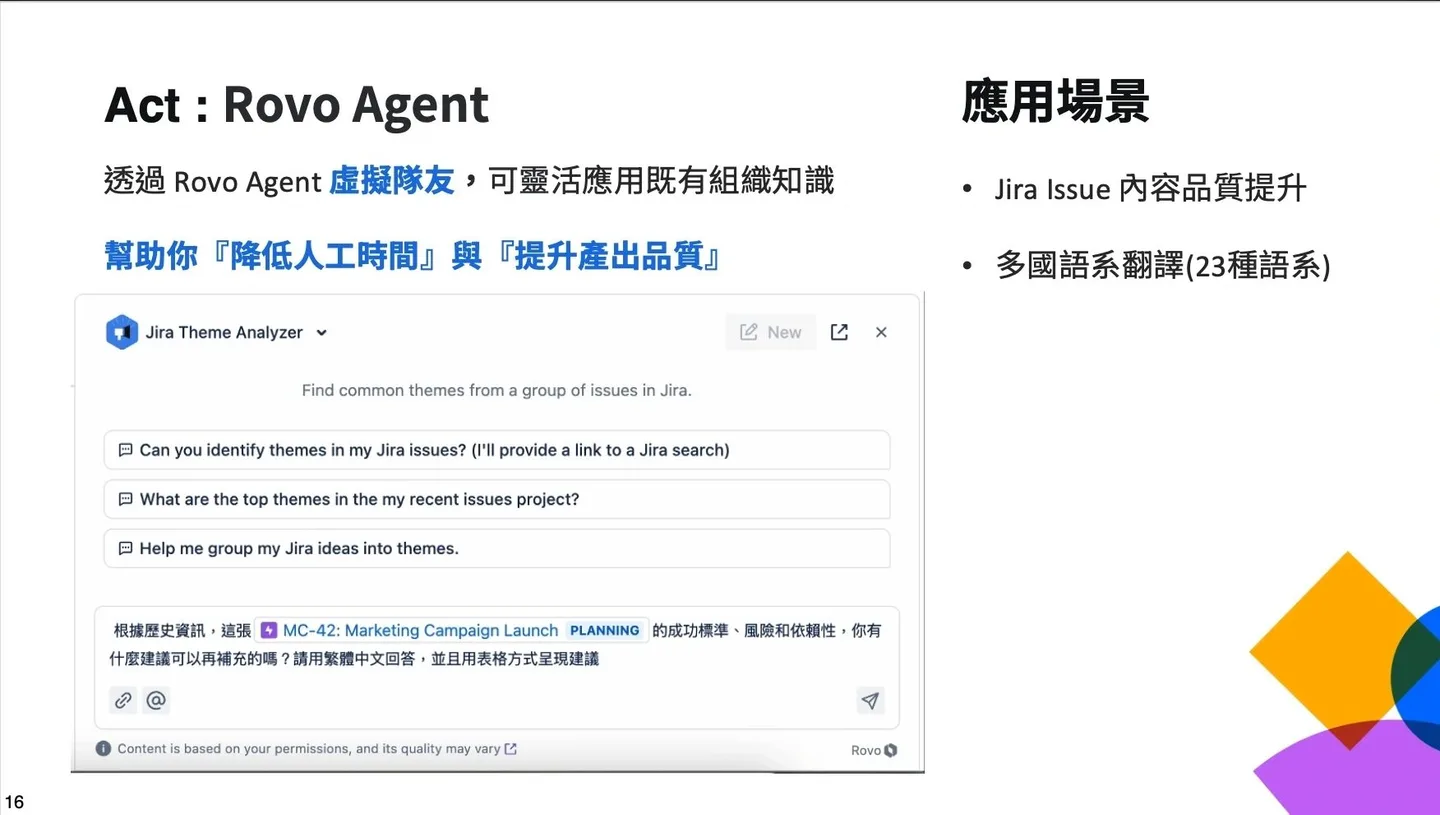The height and width of the screenshot is (815, 1440).
Task: Click the PLANNING status lozenge
Action: [605, 630]
